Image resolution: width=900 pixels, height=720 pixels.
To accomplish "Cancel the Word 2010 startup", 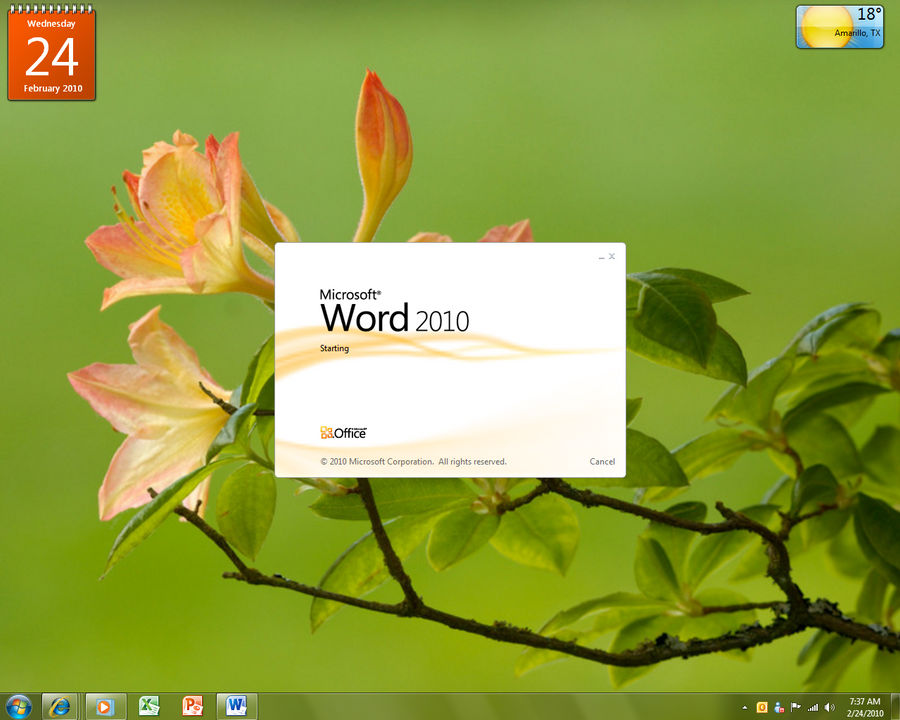I will tap(602, 462).
